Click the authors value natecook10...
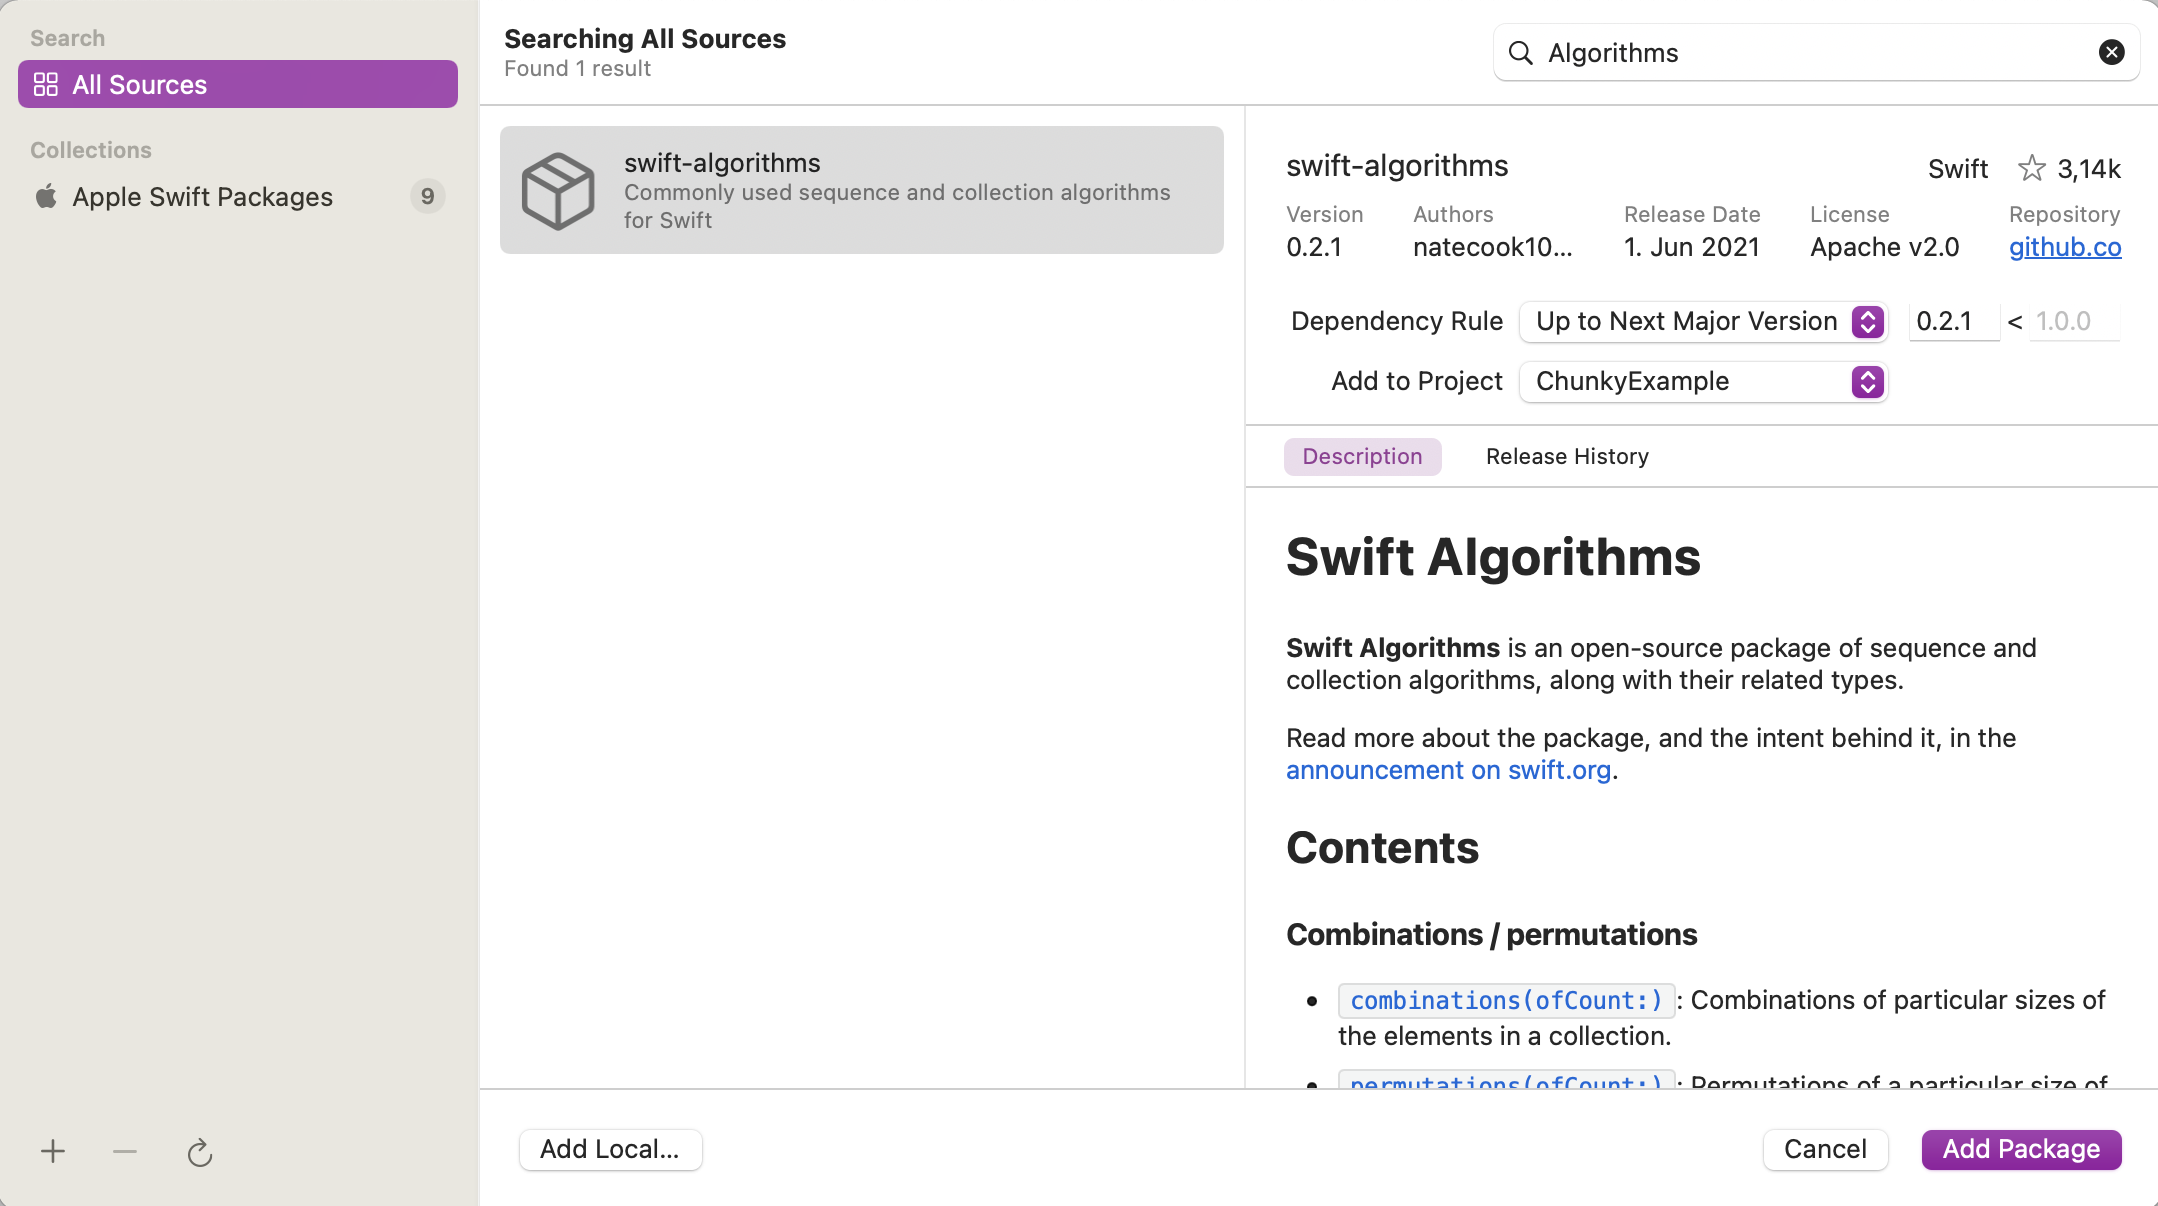Viewport: 2158px width, 1206px height. [1492, 247]
